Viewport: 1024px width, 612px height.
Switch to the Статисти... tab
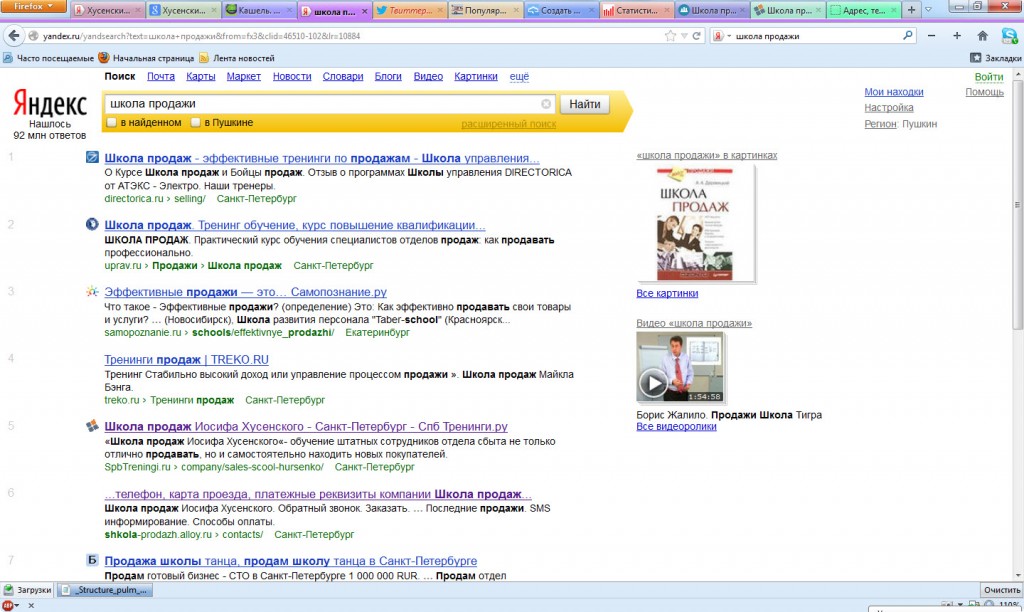coord(637,10)
